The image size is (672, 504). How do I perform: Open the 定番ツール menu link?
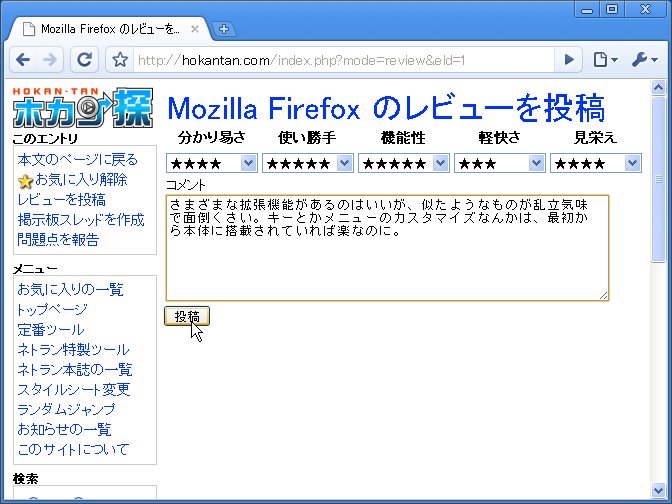pos(51,330)
